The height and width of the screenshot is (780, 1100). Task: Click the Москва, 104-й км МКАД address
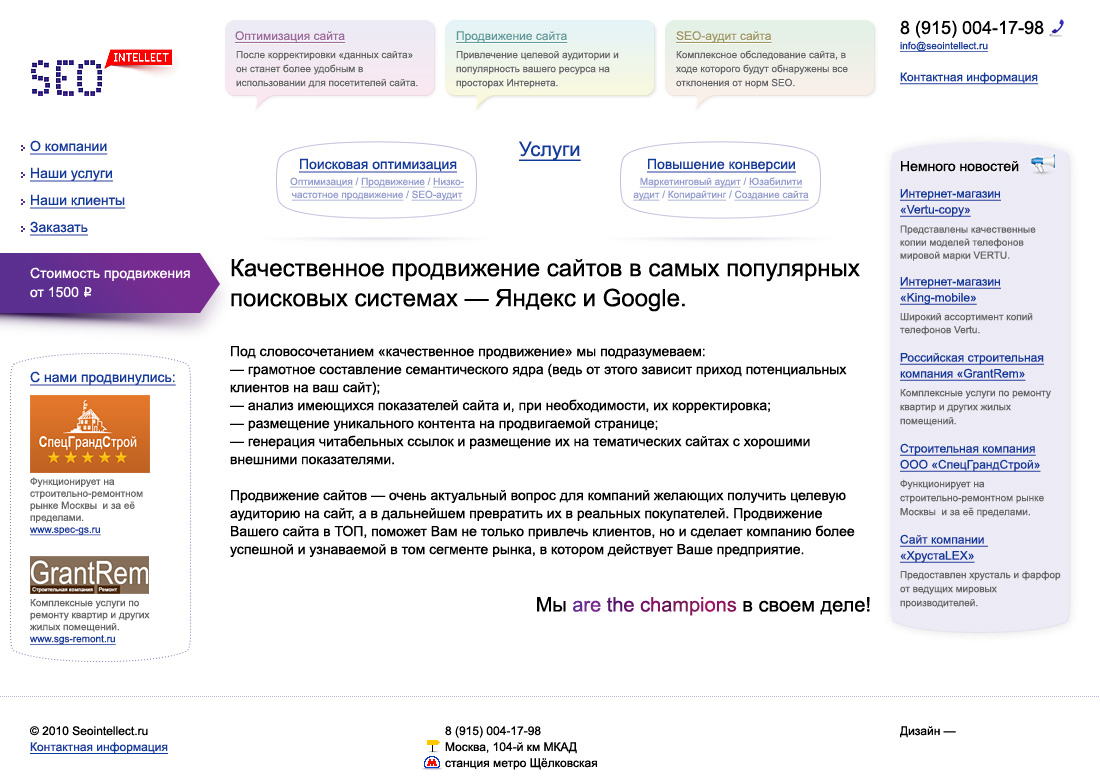511,747
